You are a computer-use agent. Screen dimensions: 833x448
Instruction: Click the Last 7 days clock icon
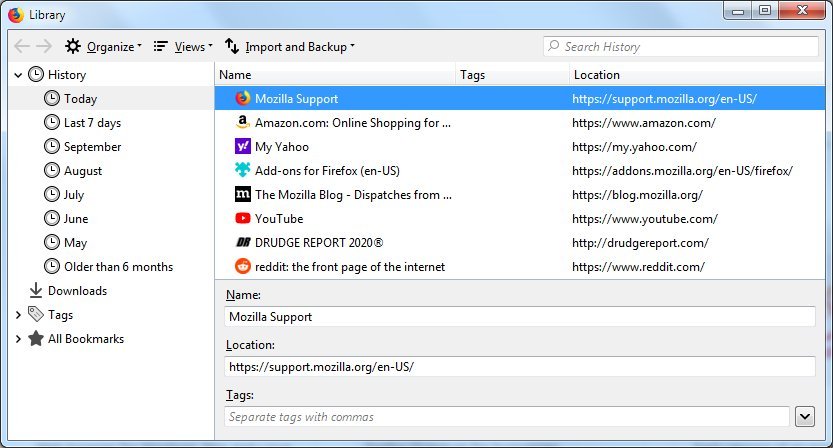[52, 122]
